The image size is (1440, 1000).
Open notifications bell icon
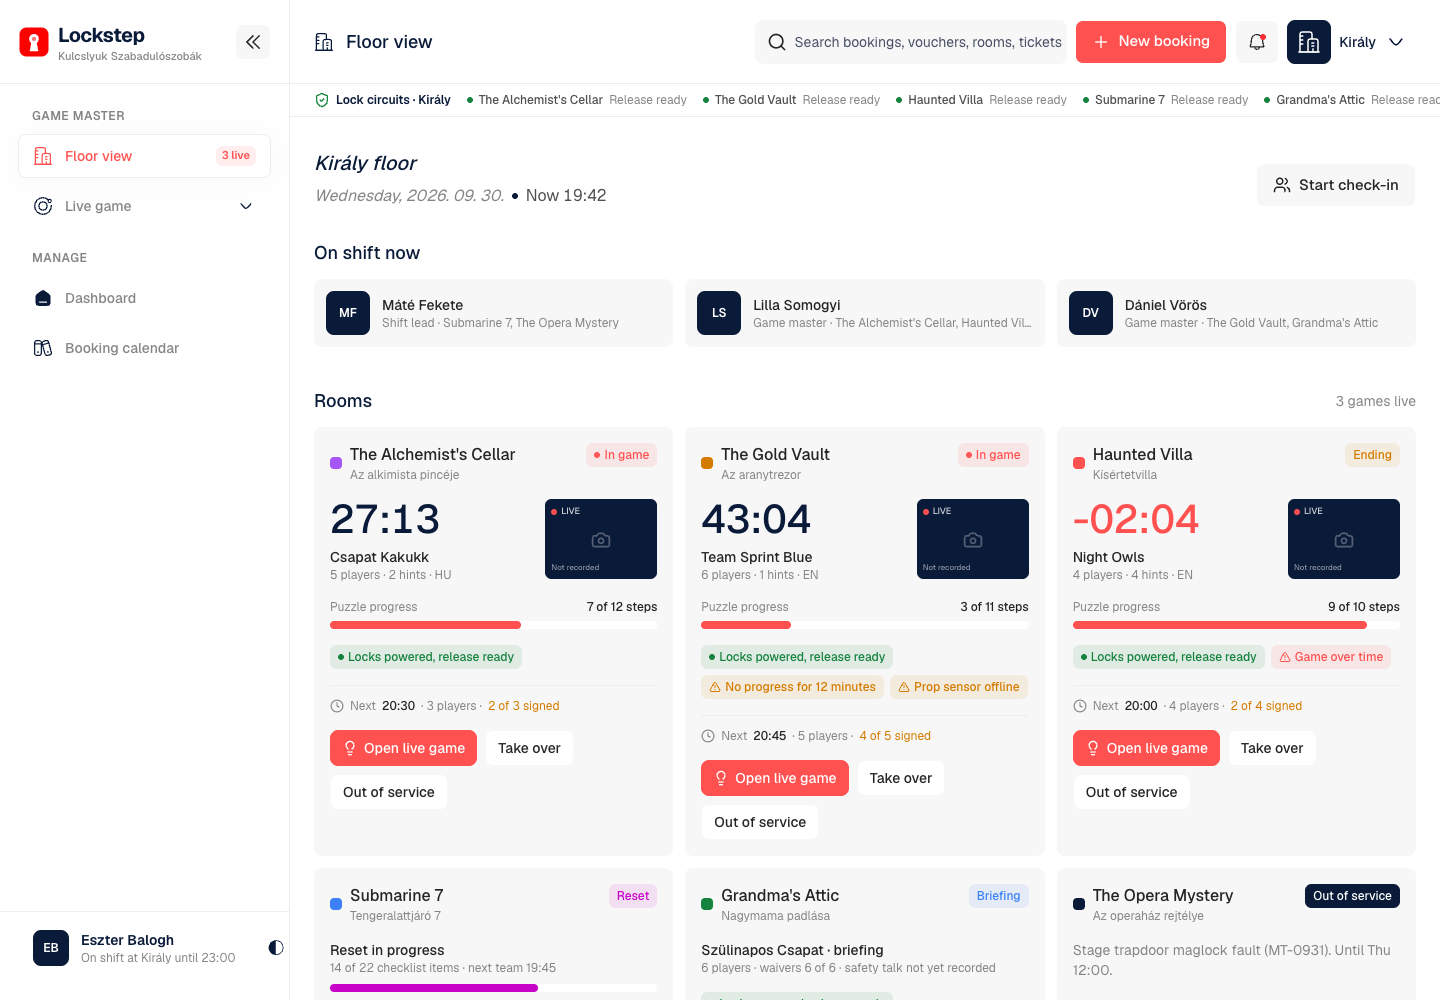click(1257, 42)
